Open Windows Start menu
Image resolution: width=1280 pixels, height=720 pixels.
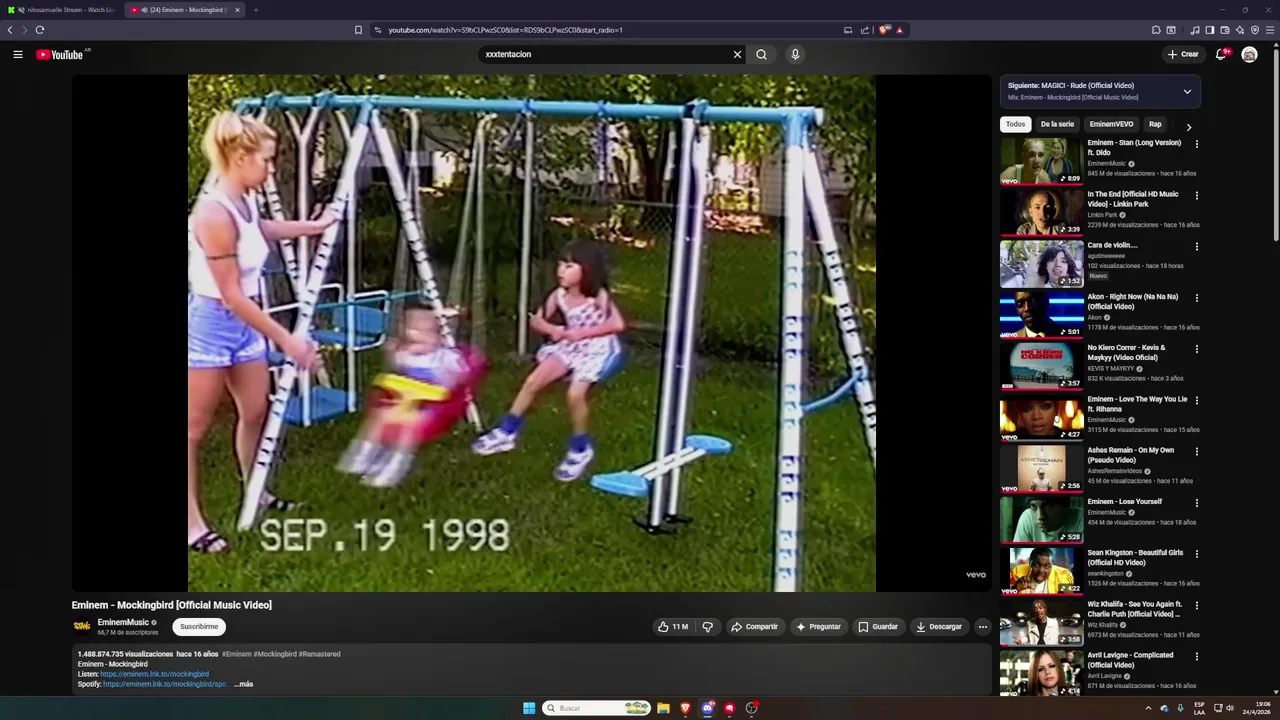tap(529, 708)
